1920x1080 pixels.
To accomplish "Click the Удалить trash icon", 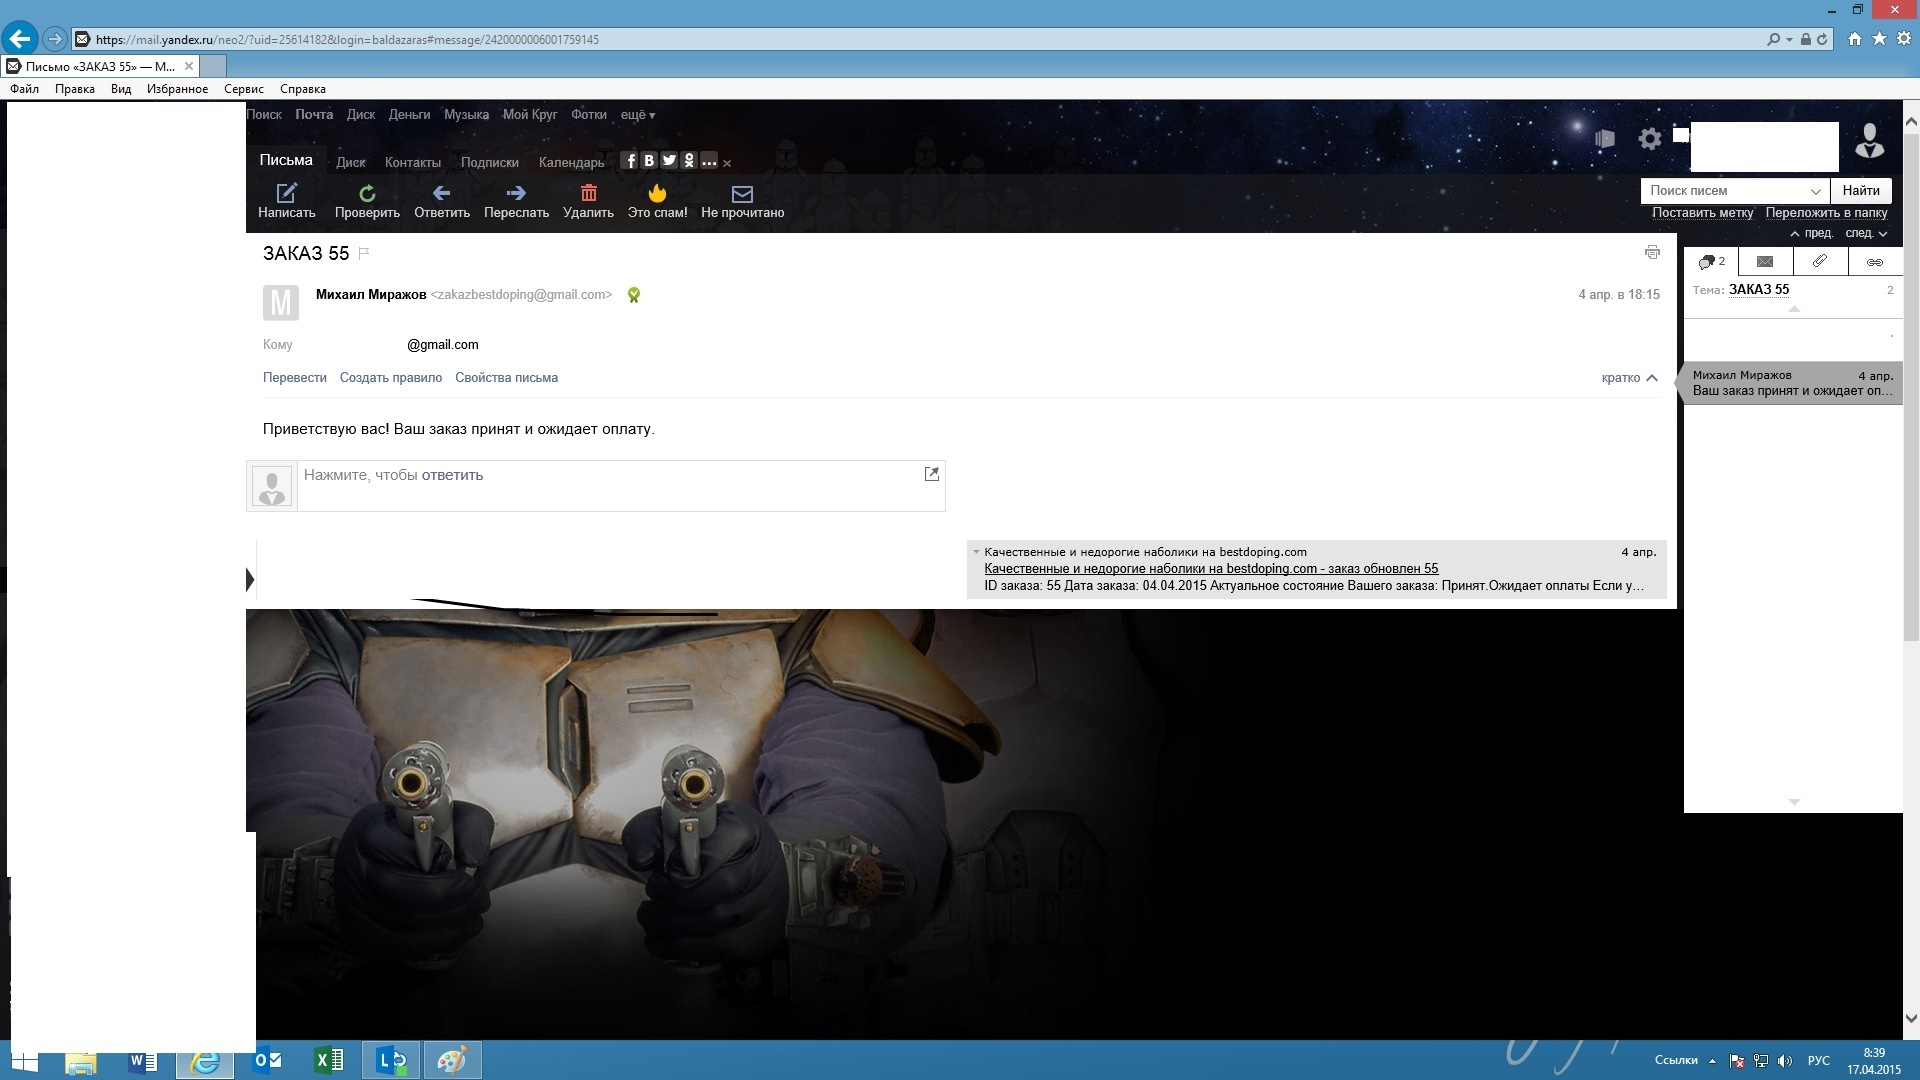I will [x=588, y=193].
